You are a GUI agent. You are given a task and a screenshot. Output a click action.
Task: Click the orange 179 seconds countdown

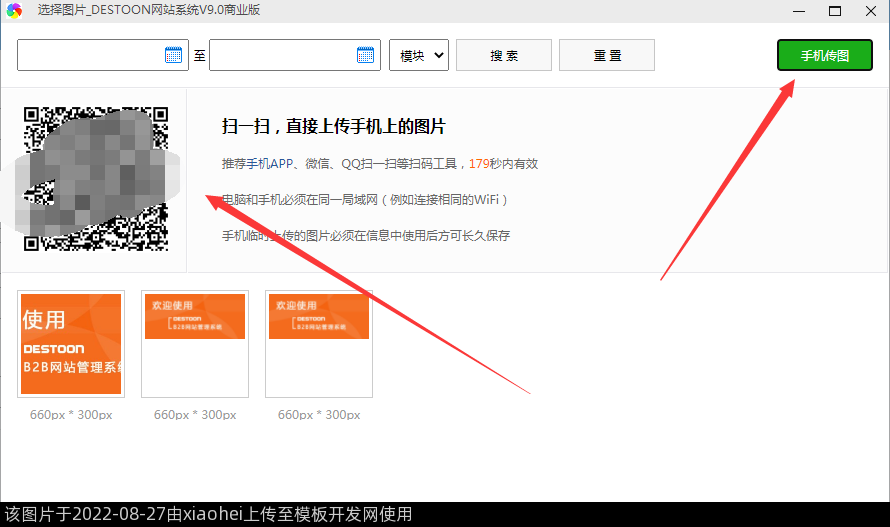point(478,164)
